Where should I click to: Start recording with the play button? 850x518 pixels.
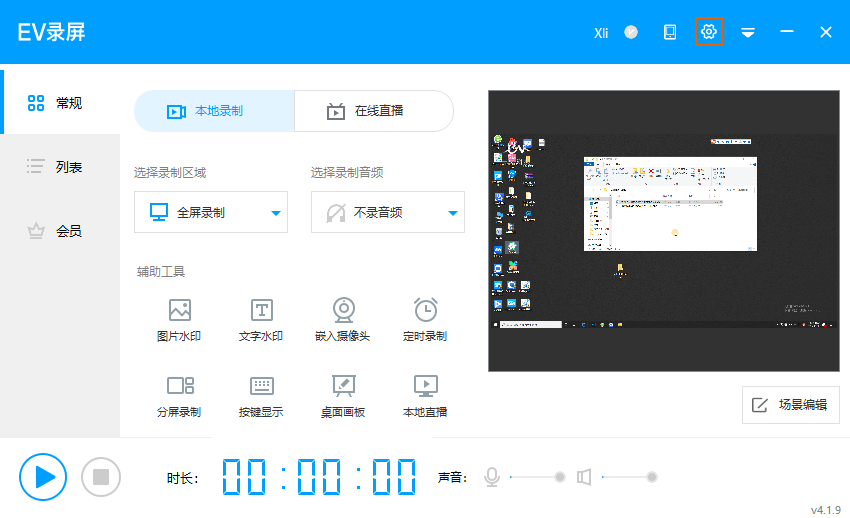coord(43,477)
